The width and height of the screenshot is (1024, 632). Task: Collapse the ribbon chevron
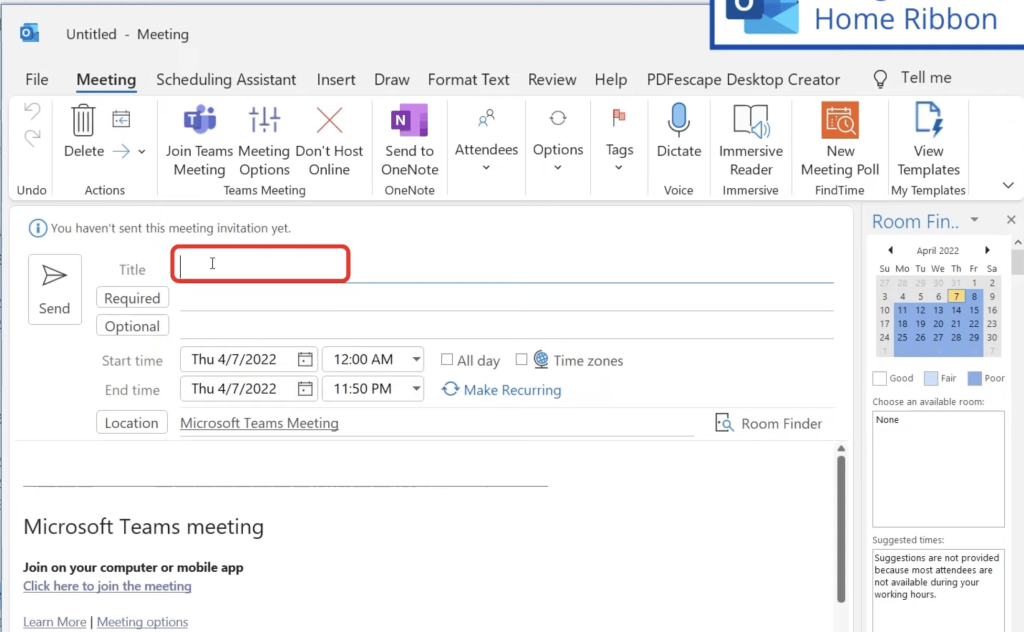point(1008,185)
